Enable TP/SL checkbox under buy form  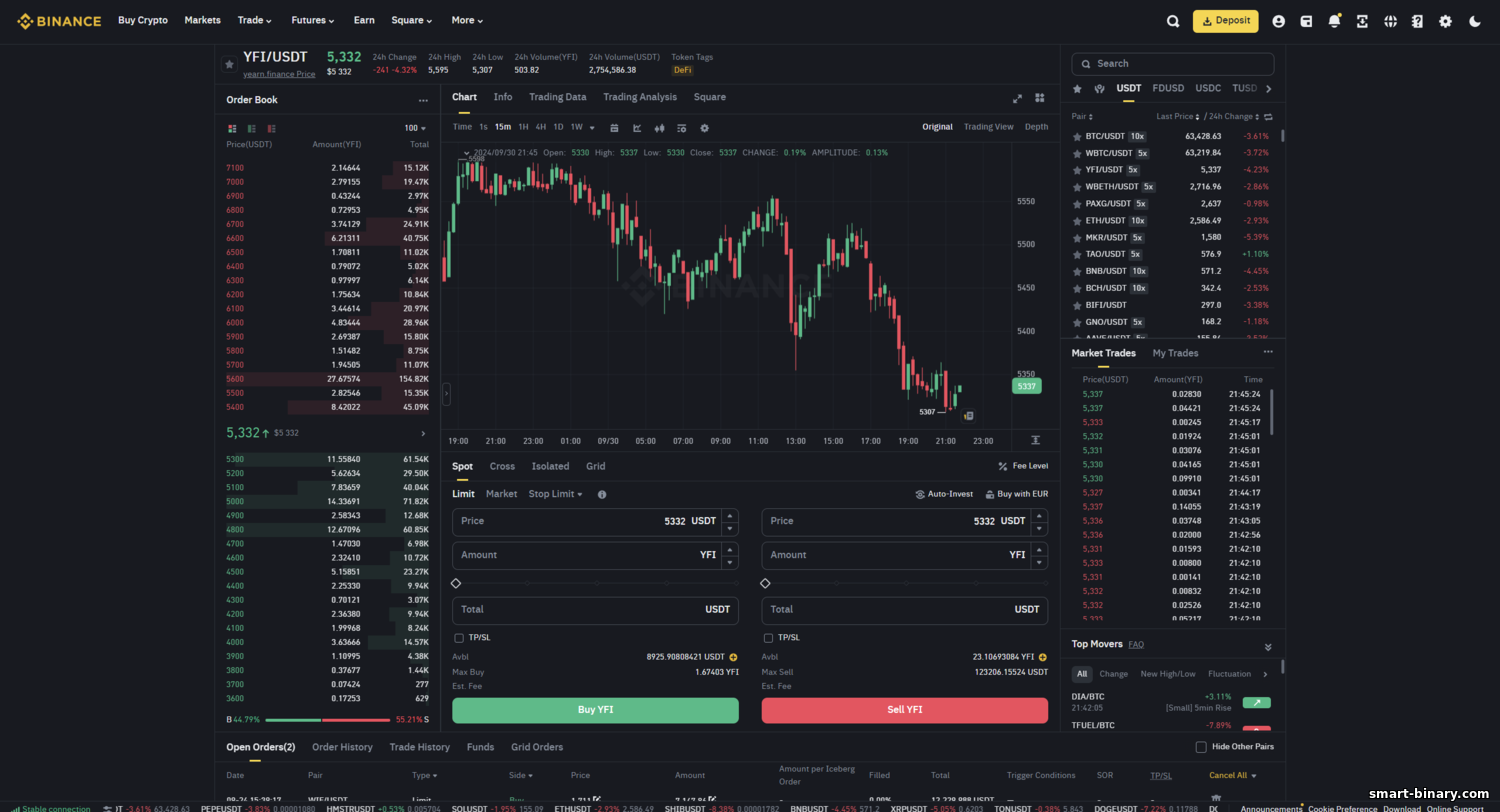[x=459, y=638]
